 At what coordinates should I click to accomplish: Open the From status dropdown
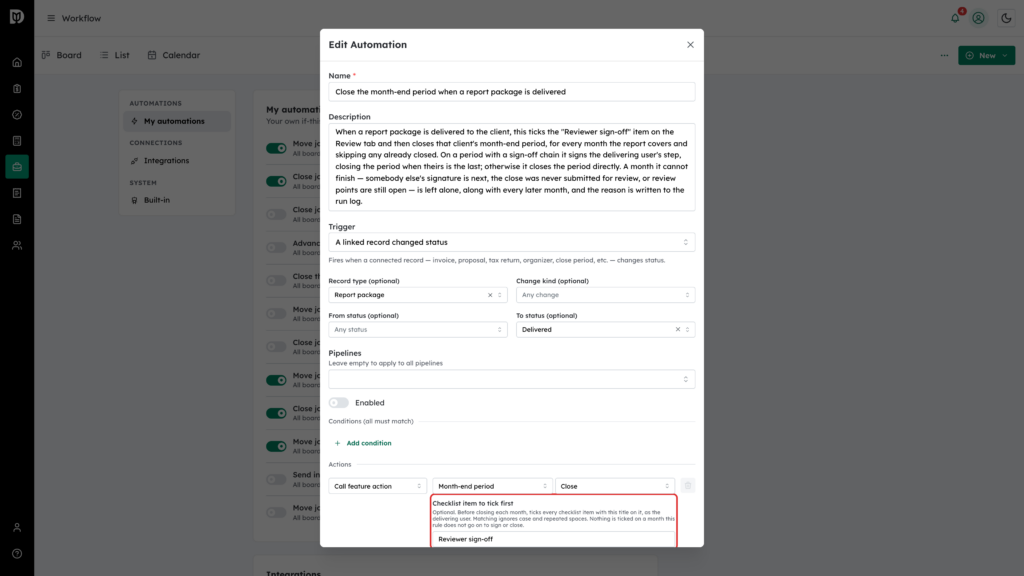[x=417, y=330]
